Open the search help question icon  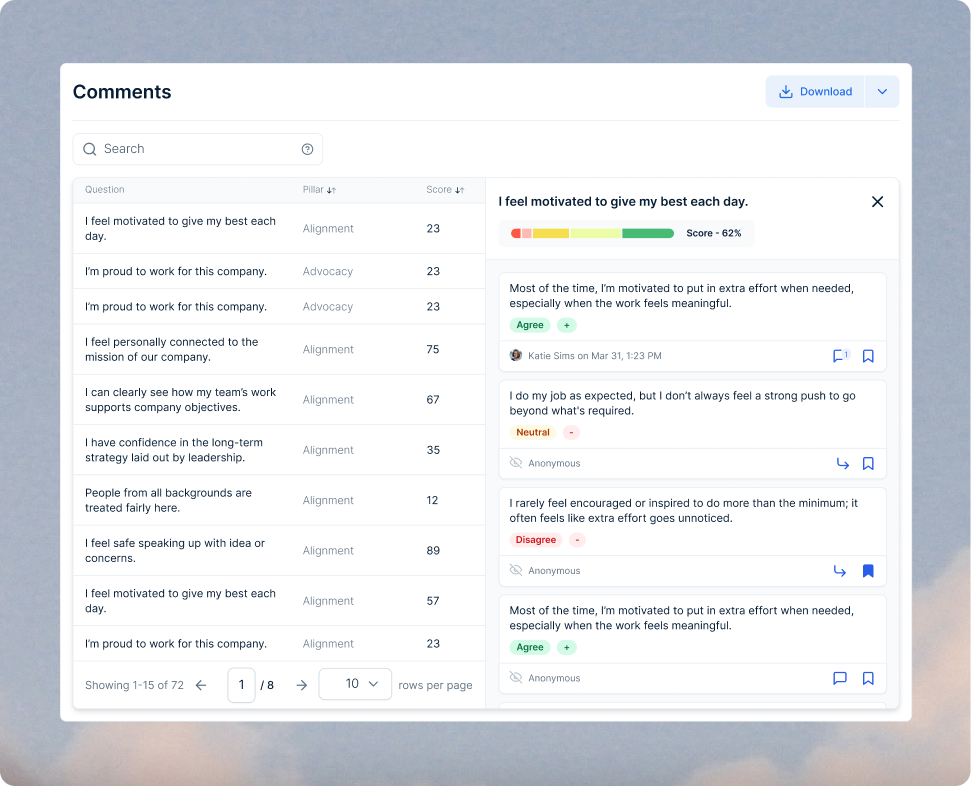307,149
